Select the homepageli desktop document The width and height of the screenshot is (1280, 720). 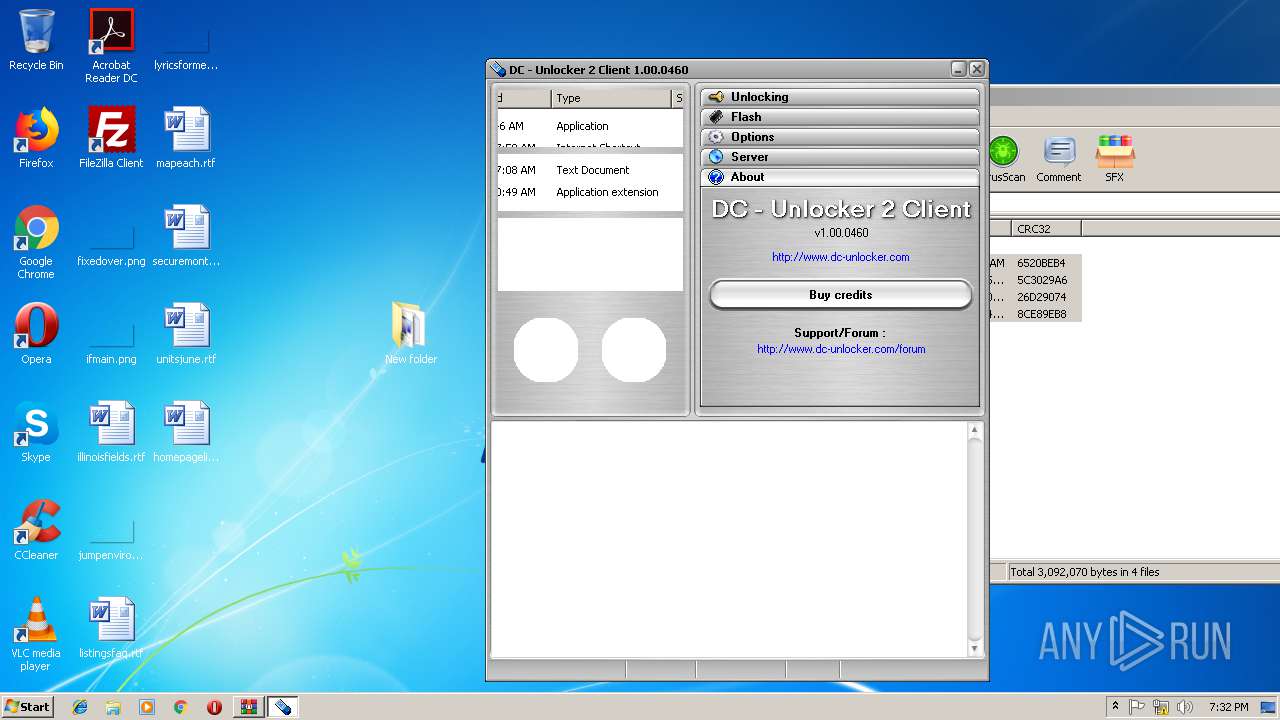tap(186, 432)
